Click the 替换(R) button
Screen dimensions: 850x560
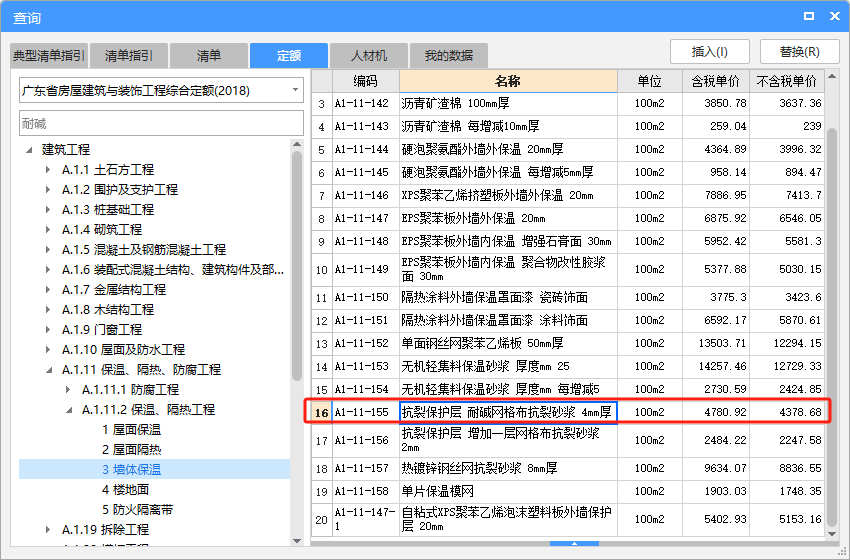pos(800,52)
